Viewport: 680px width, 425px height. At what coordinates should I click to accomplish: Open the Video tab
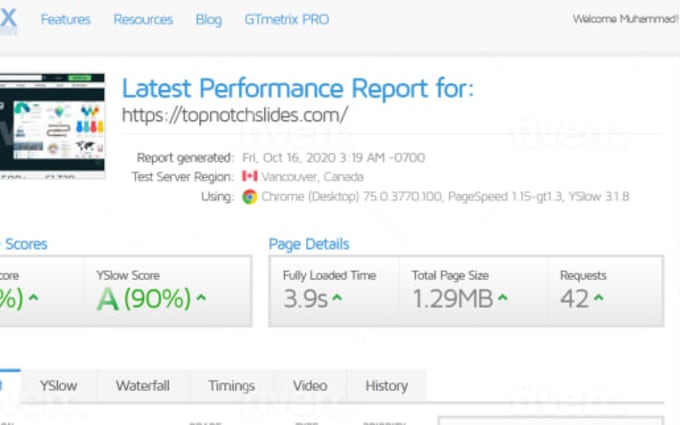coord(310,386)
